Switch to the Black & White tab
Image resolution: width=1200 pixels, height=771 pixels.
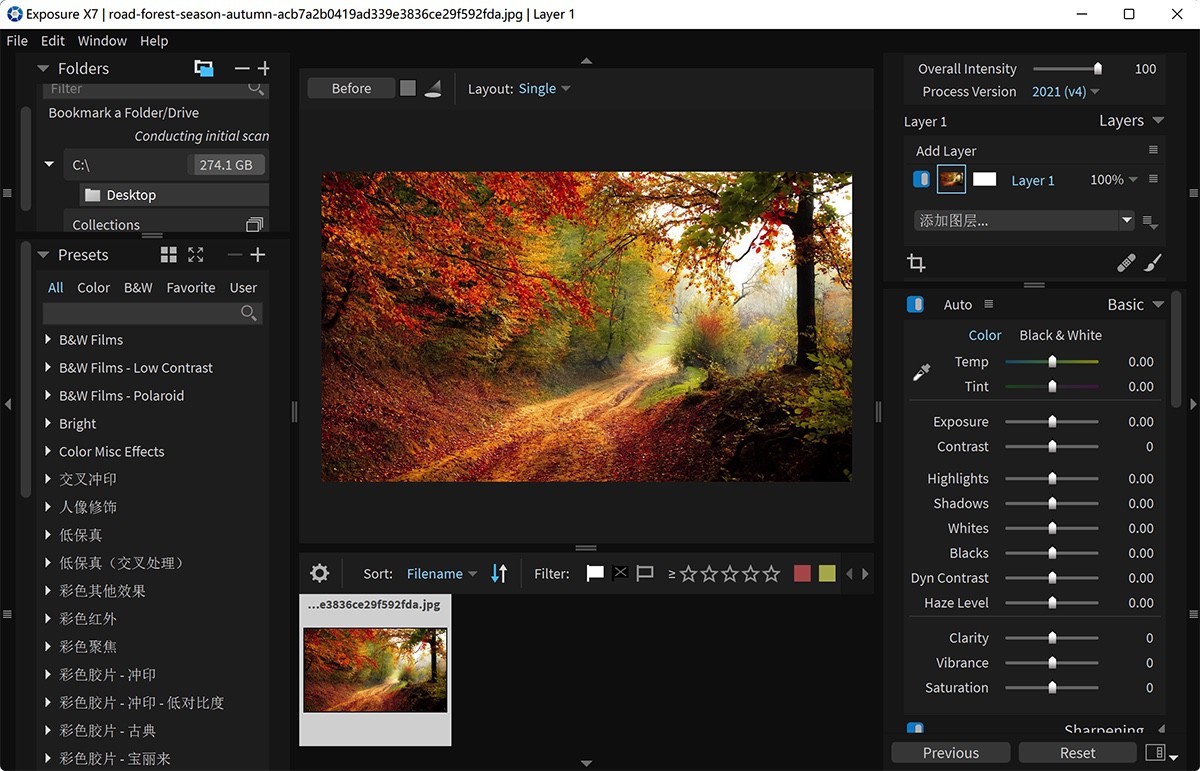click(1060, 335)
